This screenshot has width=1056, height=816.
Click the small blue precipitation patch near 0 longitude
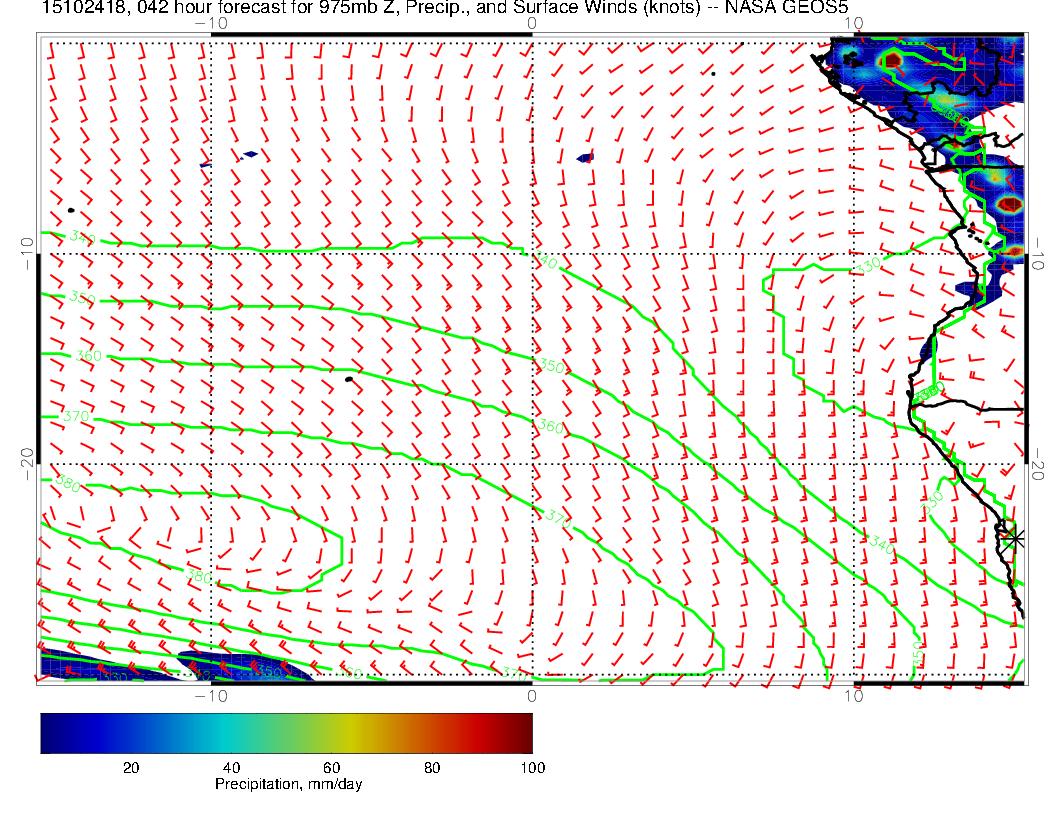coord(585,158)
